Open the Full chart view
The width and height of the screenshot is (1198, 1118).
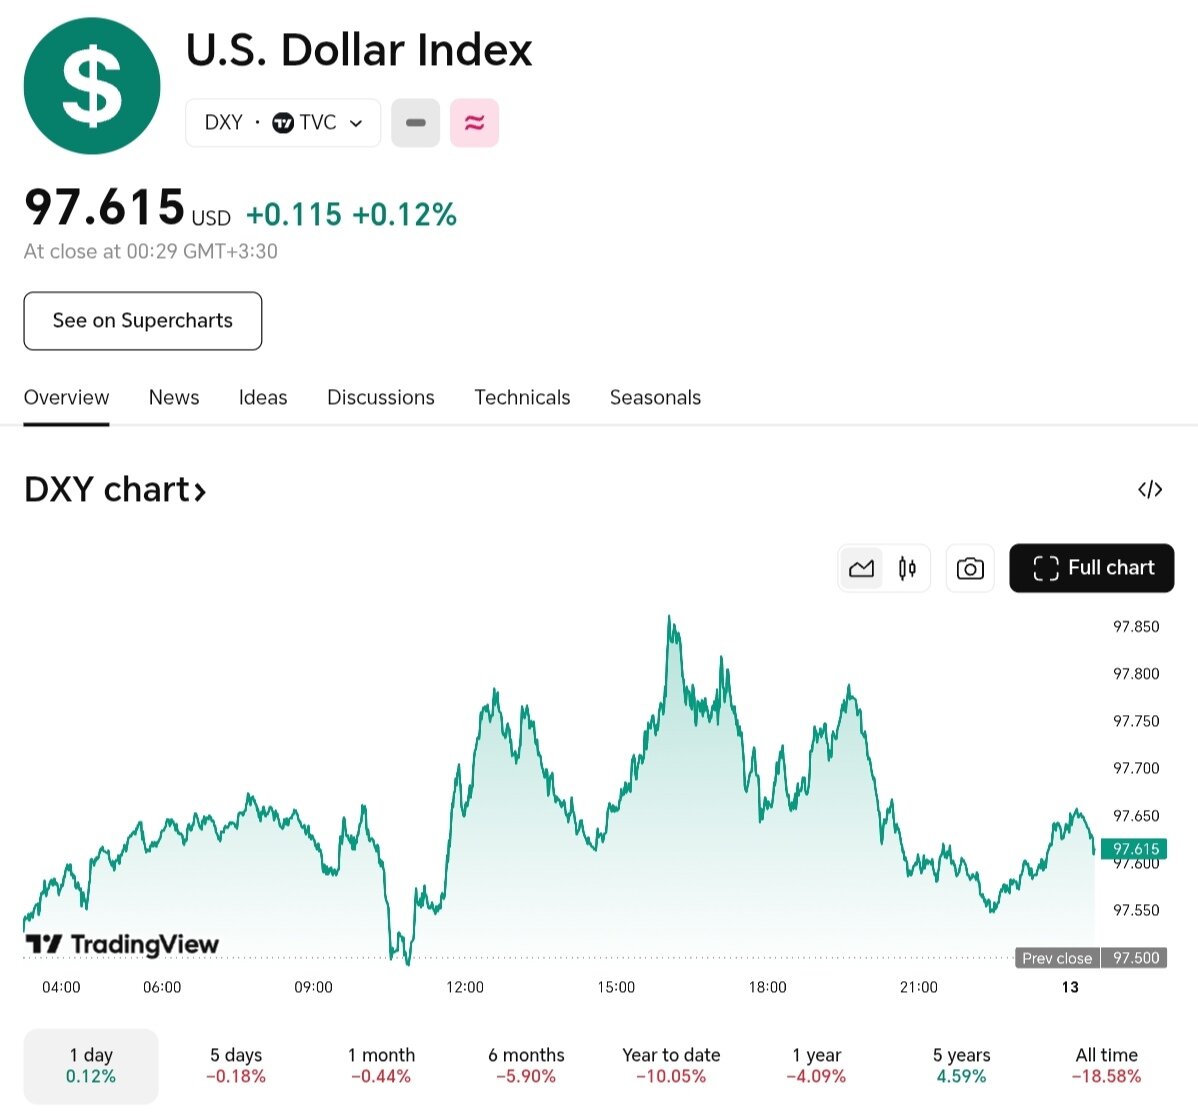point(1091,567)
